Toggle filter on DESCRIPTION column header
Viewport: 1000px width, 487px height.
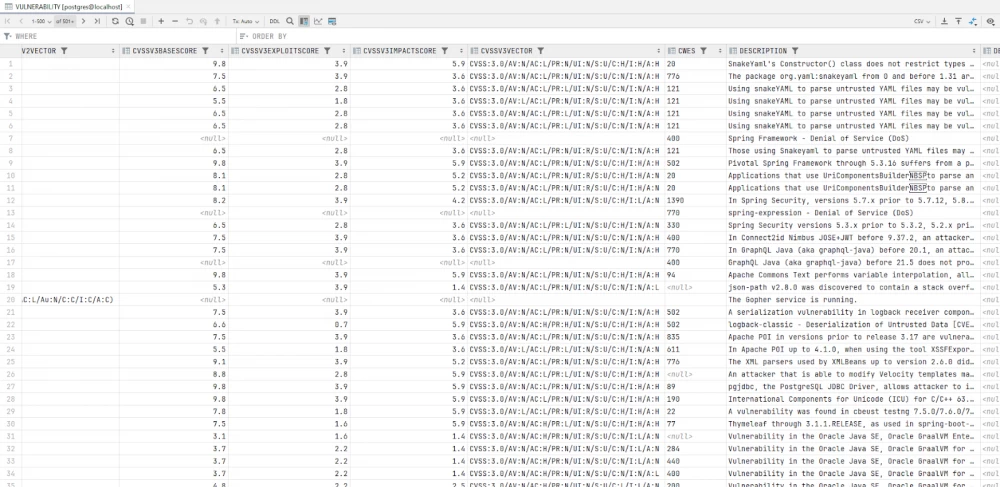coord(795,51)
